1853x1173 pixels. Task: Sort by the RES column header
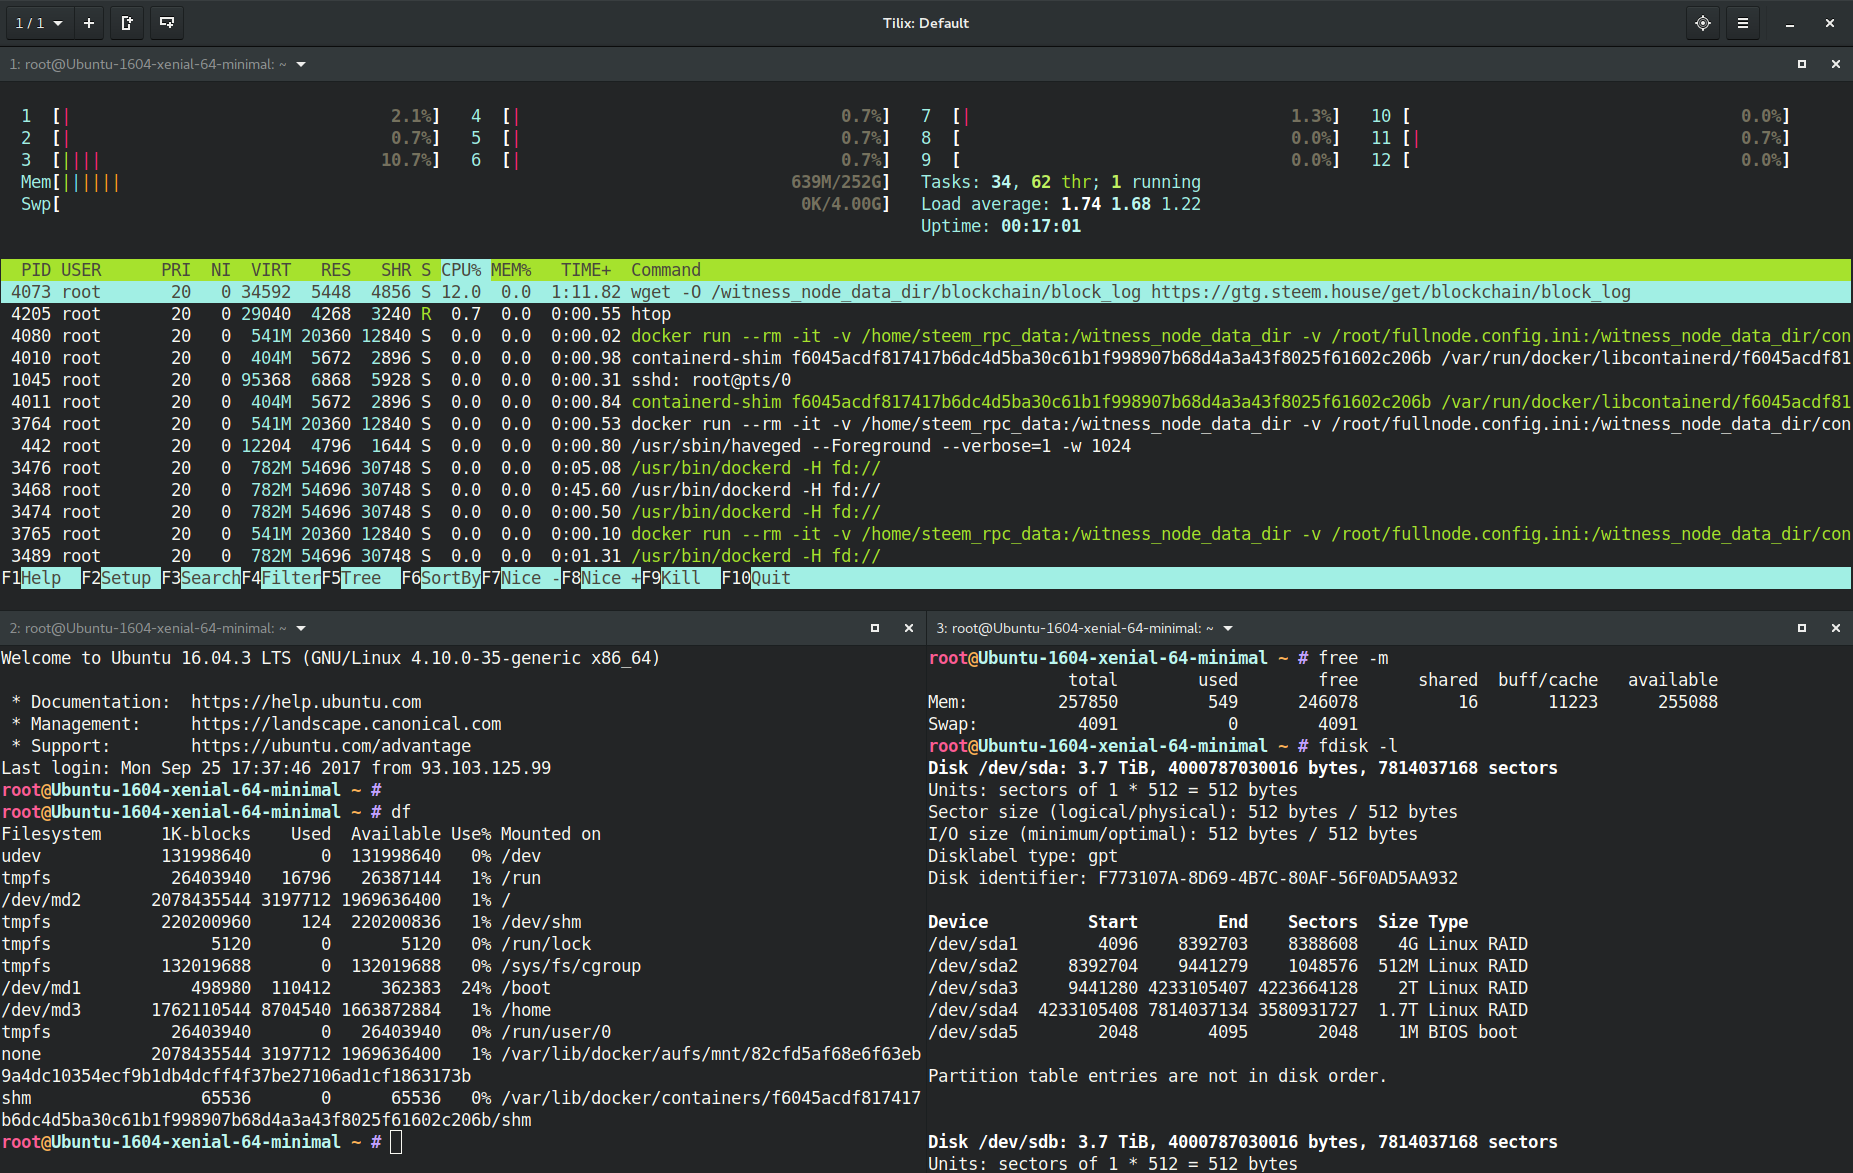click(x=336, y=270)
